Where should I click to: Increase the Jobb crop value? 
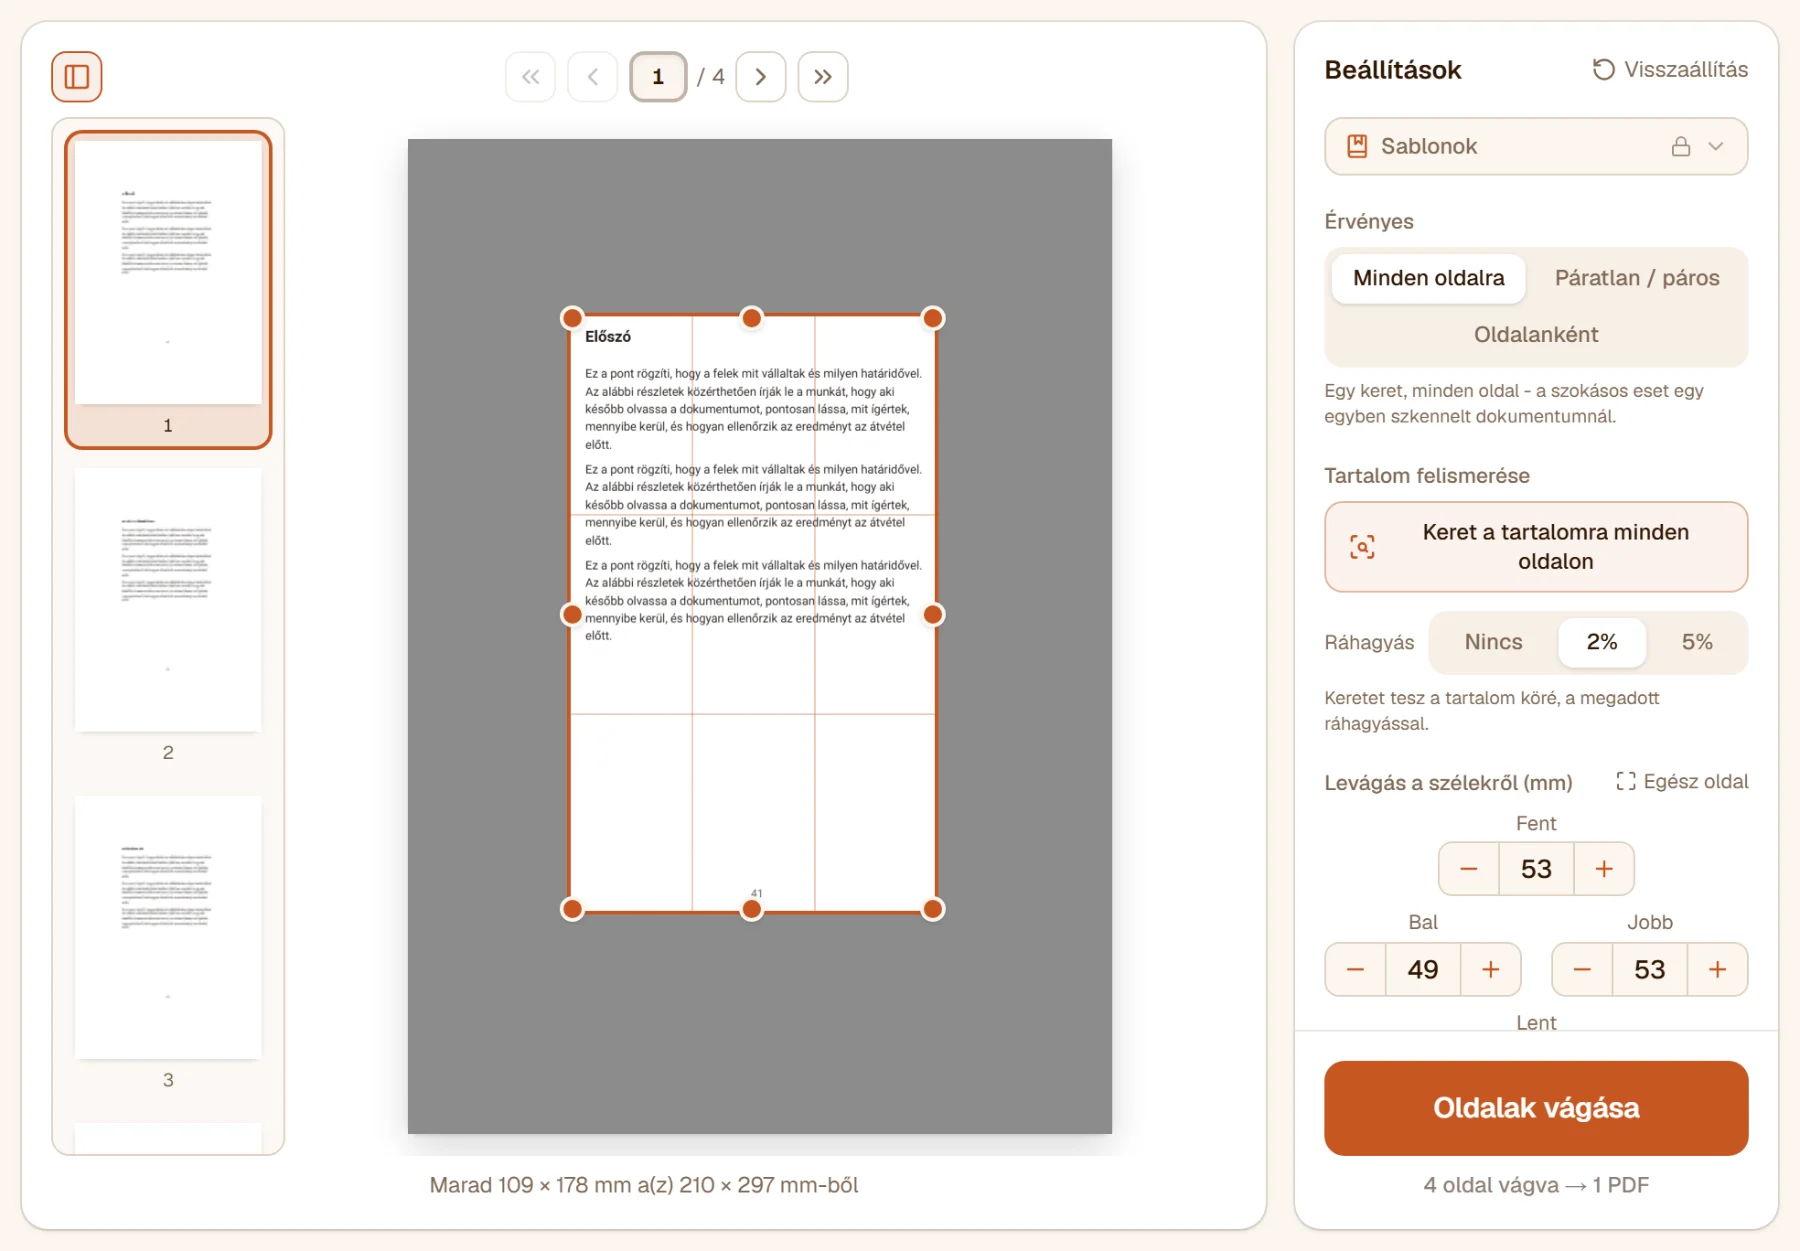1718,969
